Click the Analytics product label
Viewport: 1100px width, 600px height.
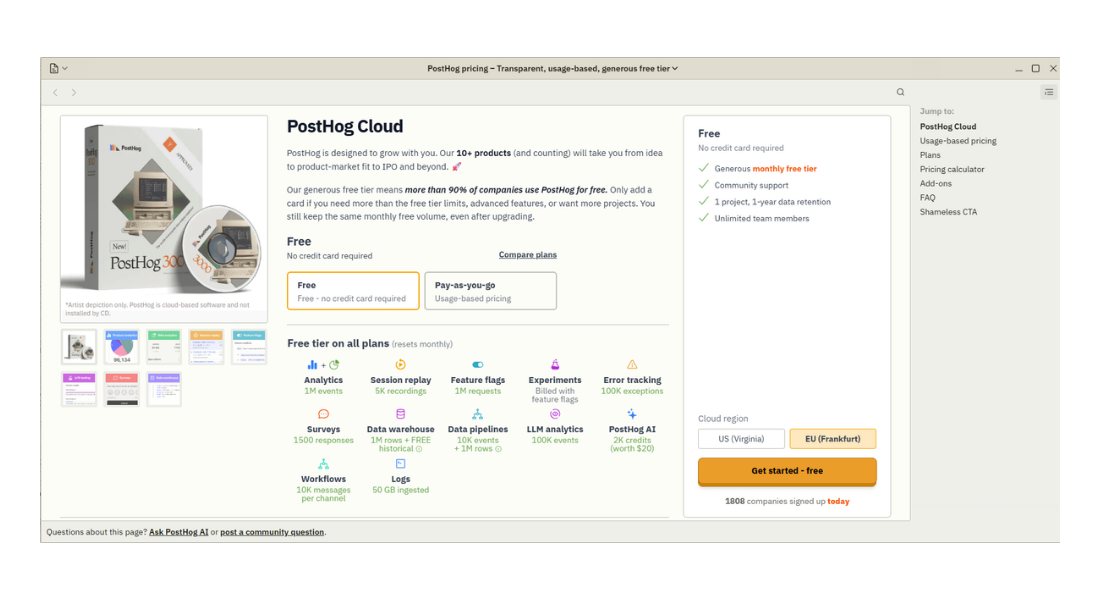click(x=323, y=380)
